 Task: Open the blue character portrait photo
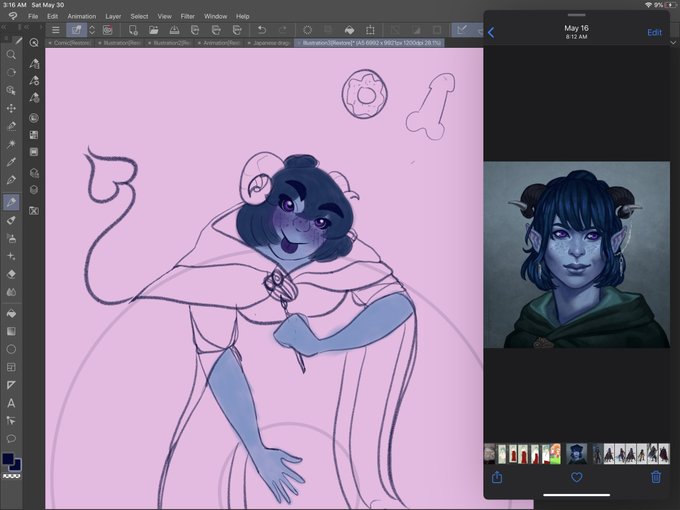(576, 255)
